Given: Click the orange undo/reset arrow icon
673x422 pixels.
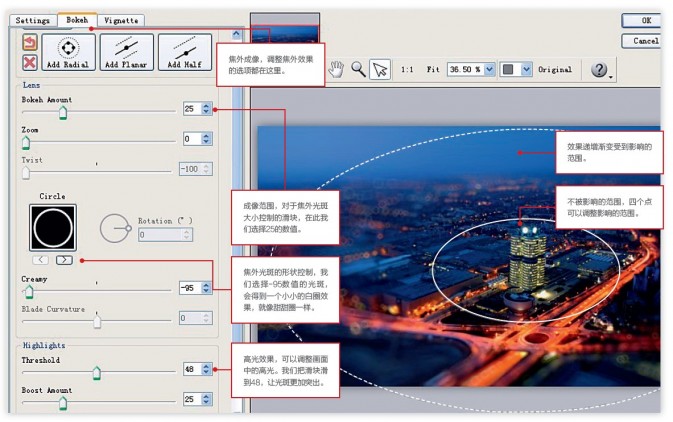Looking at the screenshot, I should (30, 43).
